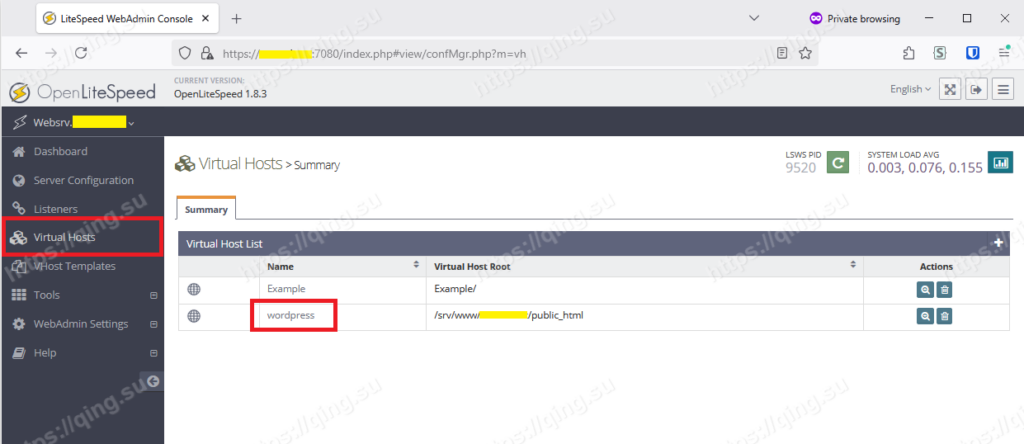Click globe icon in wordpress row
This screenshot has width=1024, height=444.
click(x=194, y=316)
